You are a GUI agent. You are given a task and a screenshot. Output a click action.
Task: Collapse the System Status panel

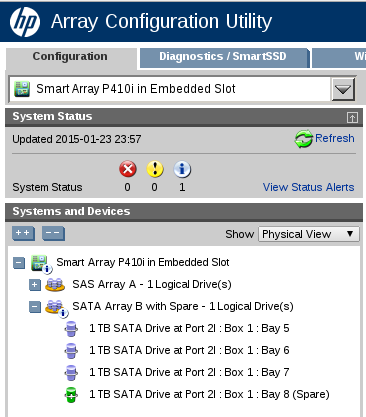352,117
